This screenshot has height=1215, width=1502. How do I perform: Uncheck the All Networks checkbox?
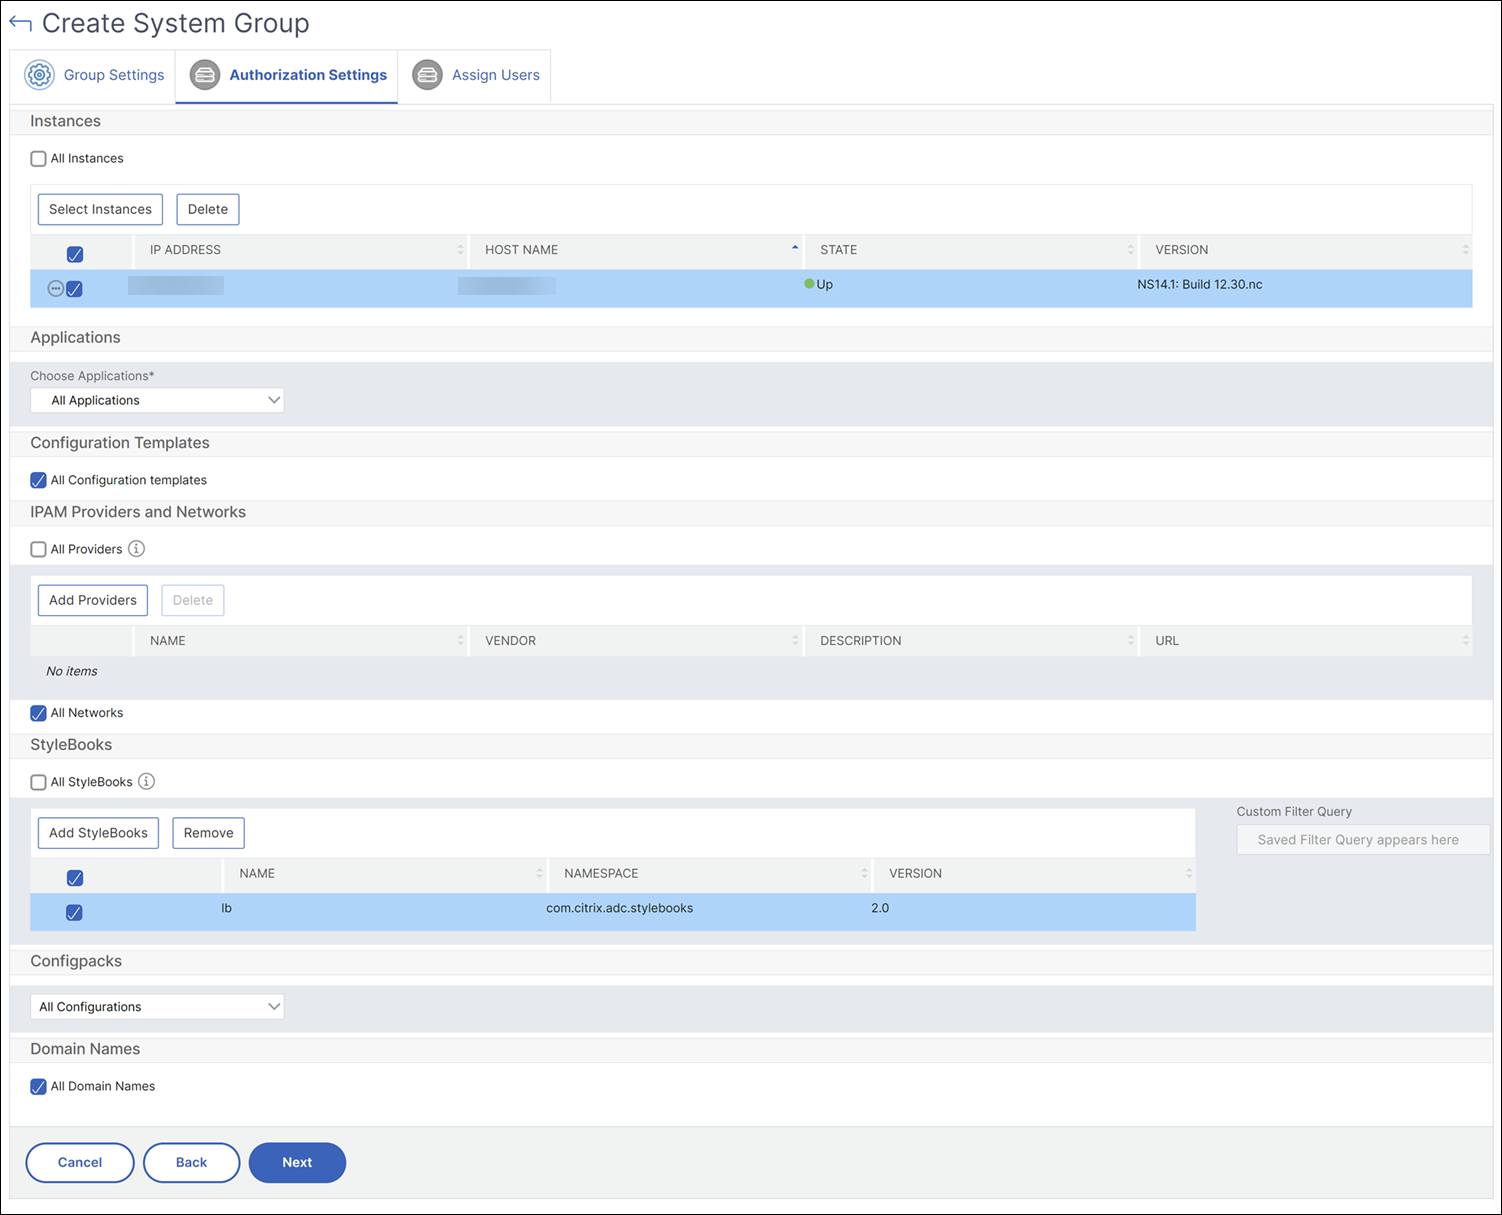38,713
